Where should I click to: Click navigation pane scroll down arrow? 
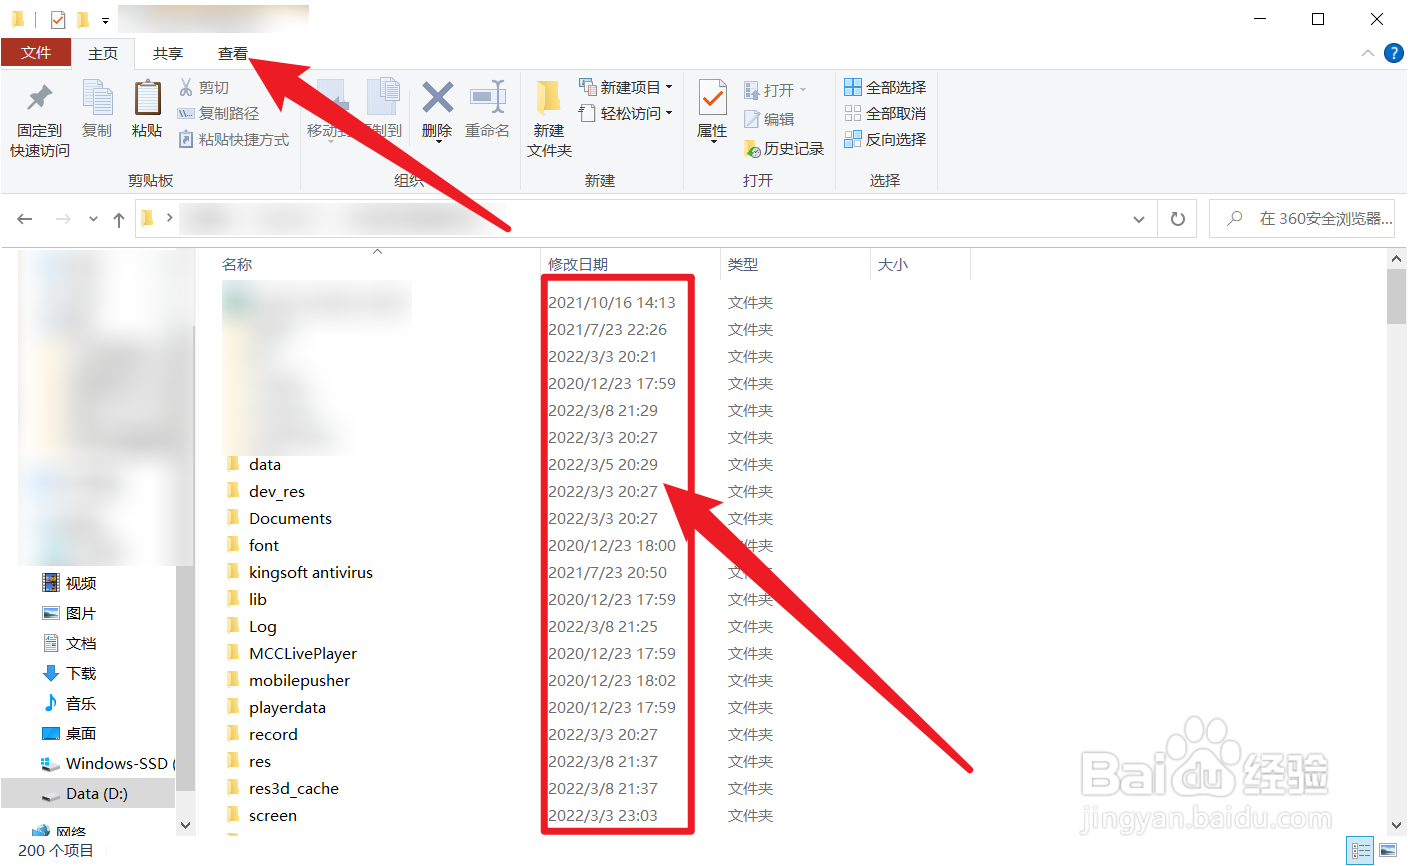(185, 825)
